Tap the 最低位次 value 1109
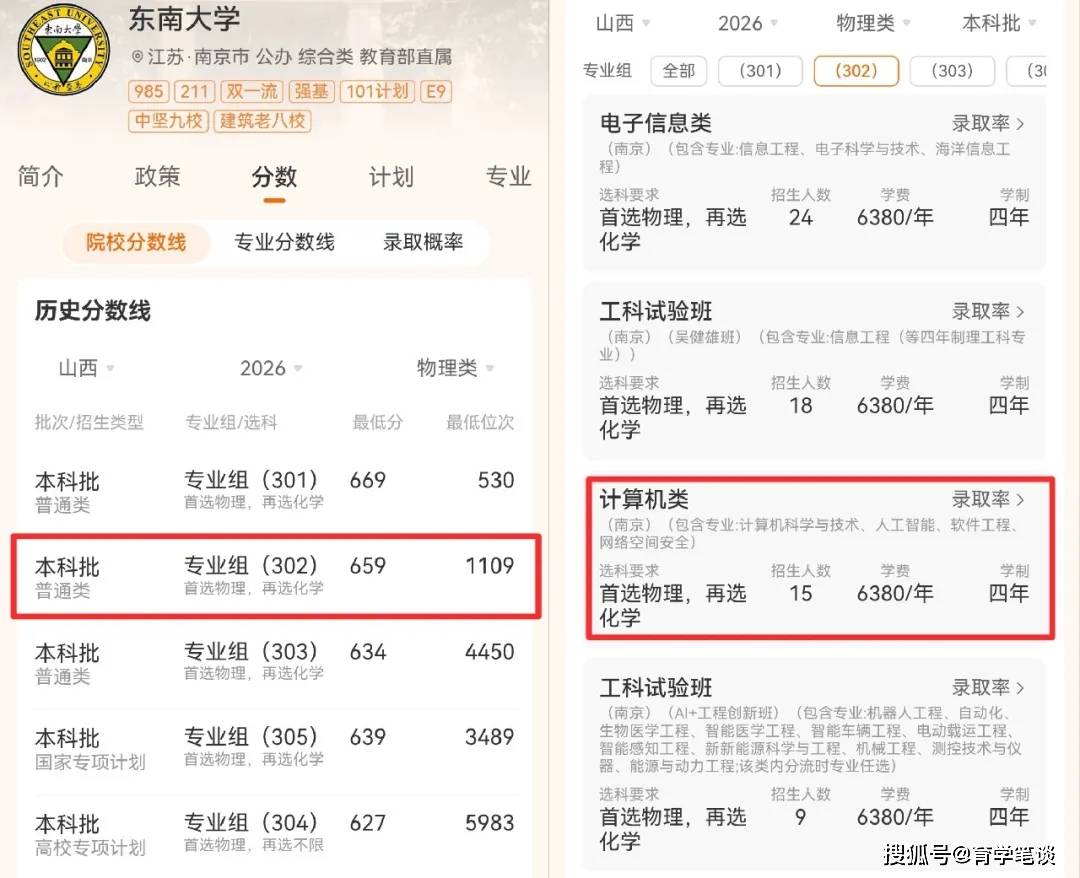The image size is (1080, 878). tap(490, 566)
